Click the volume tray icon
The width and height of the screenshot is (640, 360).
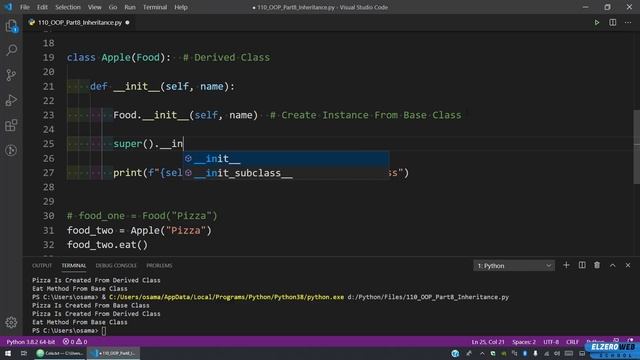point(557,353)
